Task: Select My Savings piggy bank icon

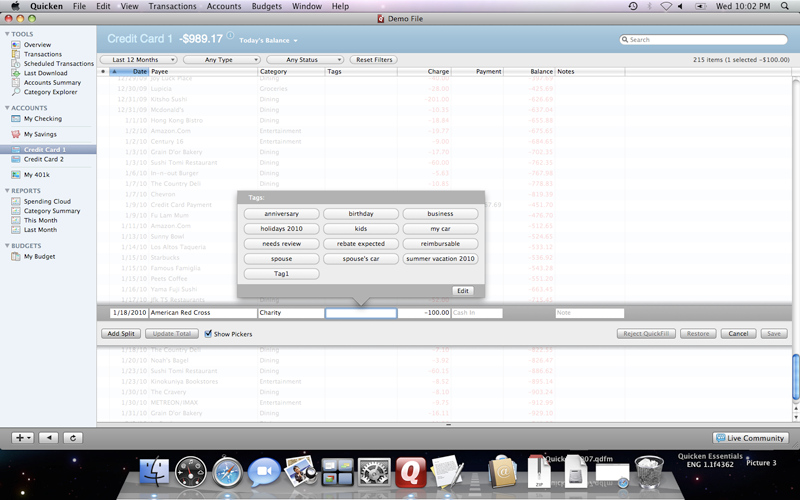Action: (x=16, y=134)
